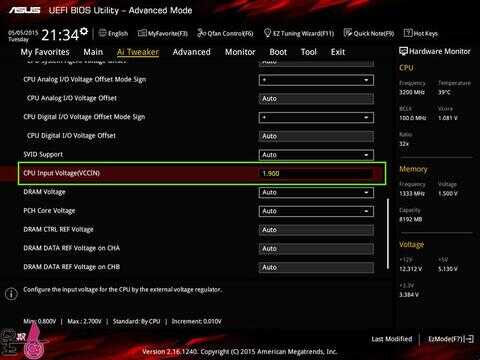Image resolution: width=480 pixels, height=360 pixels.
Task: Click the CPU Digital I/O Voltage Offset field
Action: click(x=316, y=136)
